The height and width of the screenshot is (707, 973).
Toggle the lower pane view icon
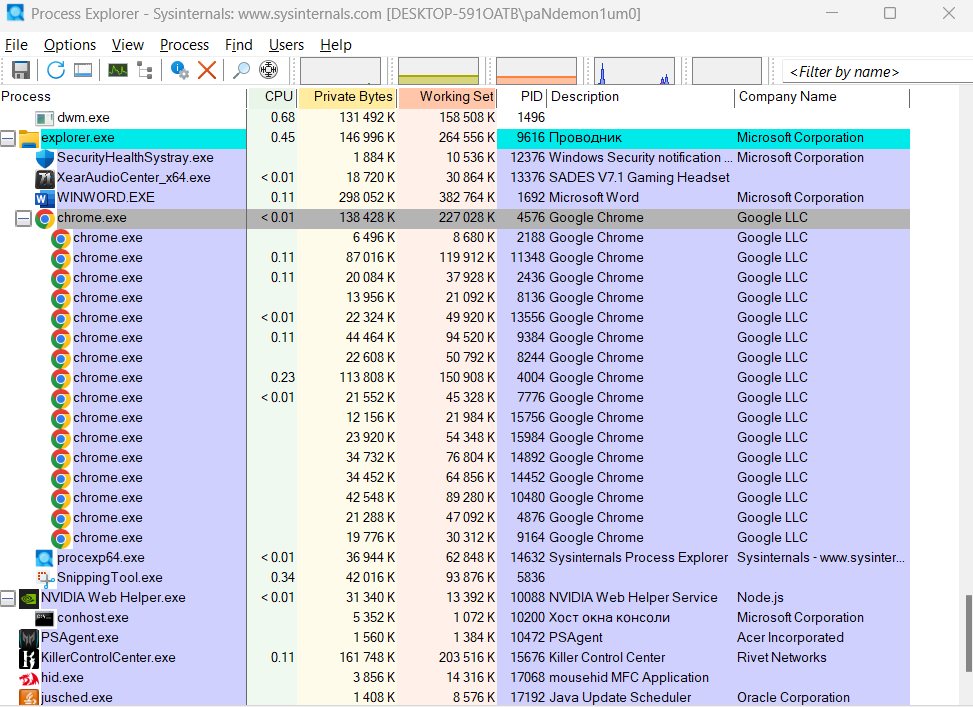tap(83, 70)
